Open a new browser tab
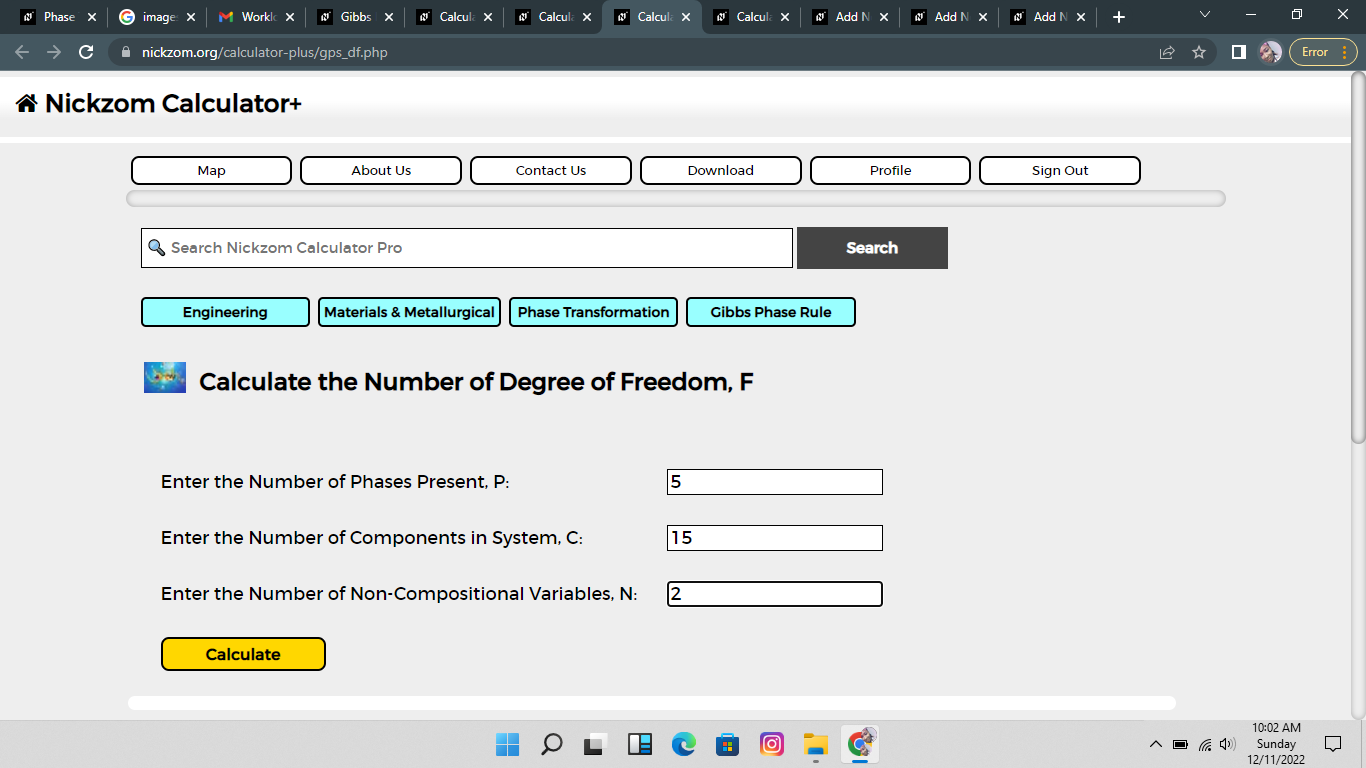Screen dimensions: 1366x768 tap(1119, 17)
